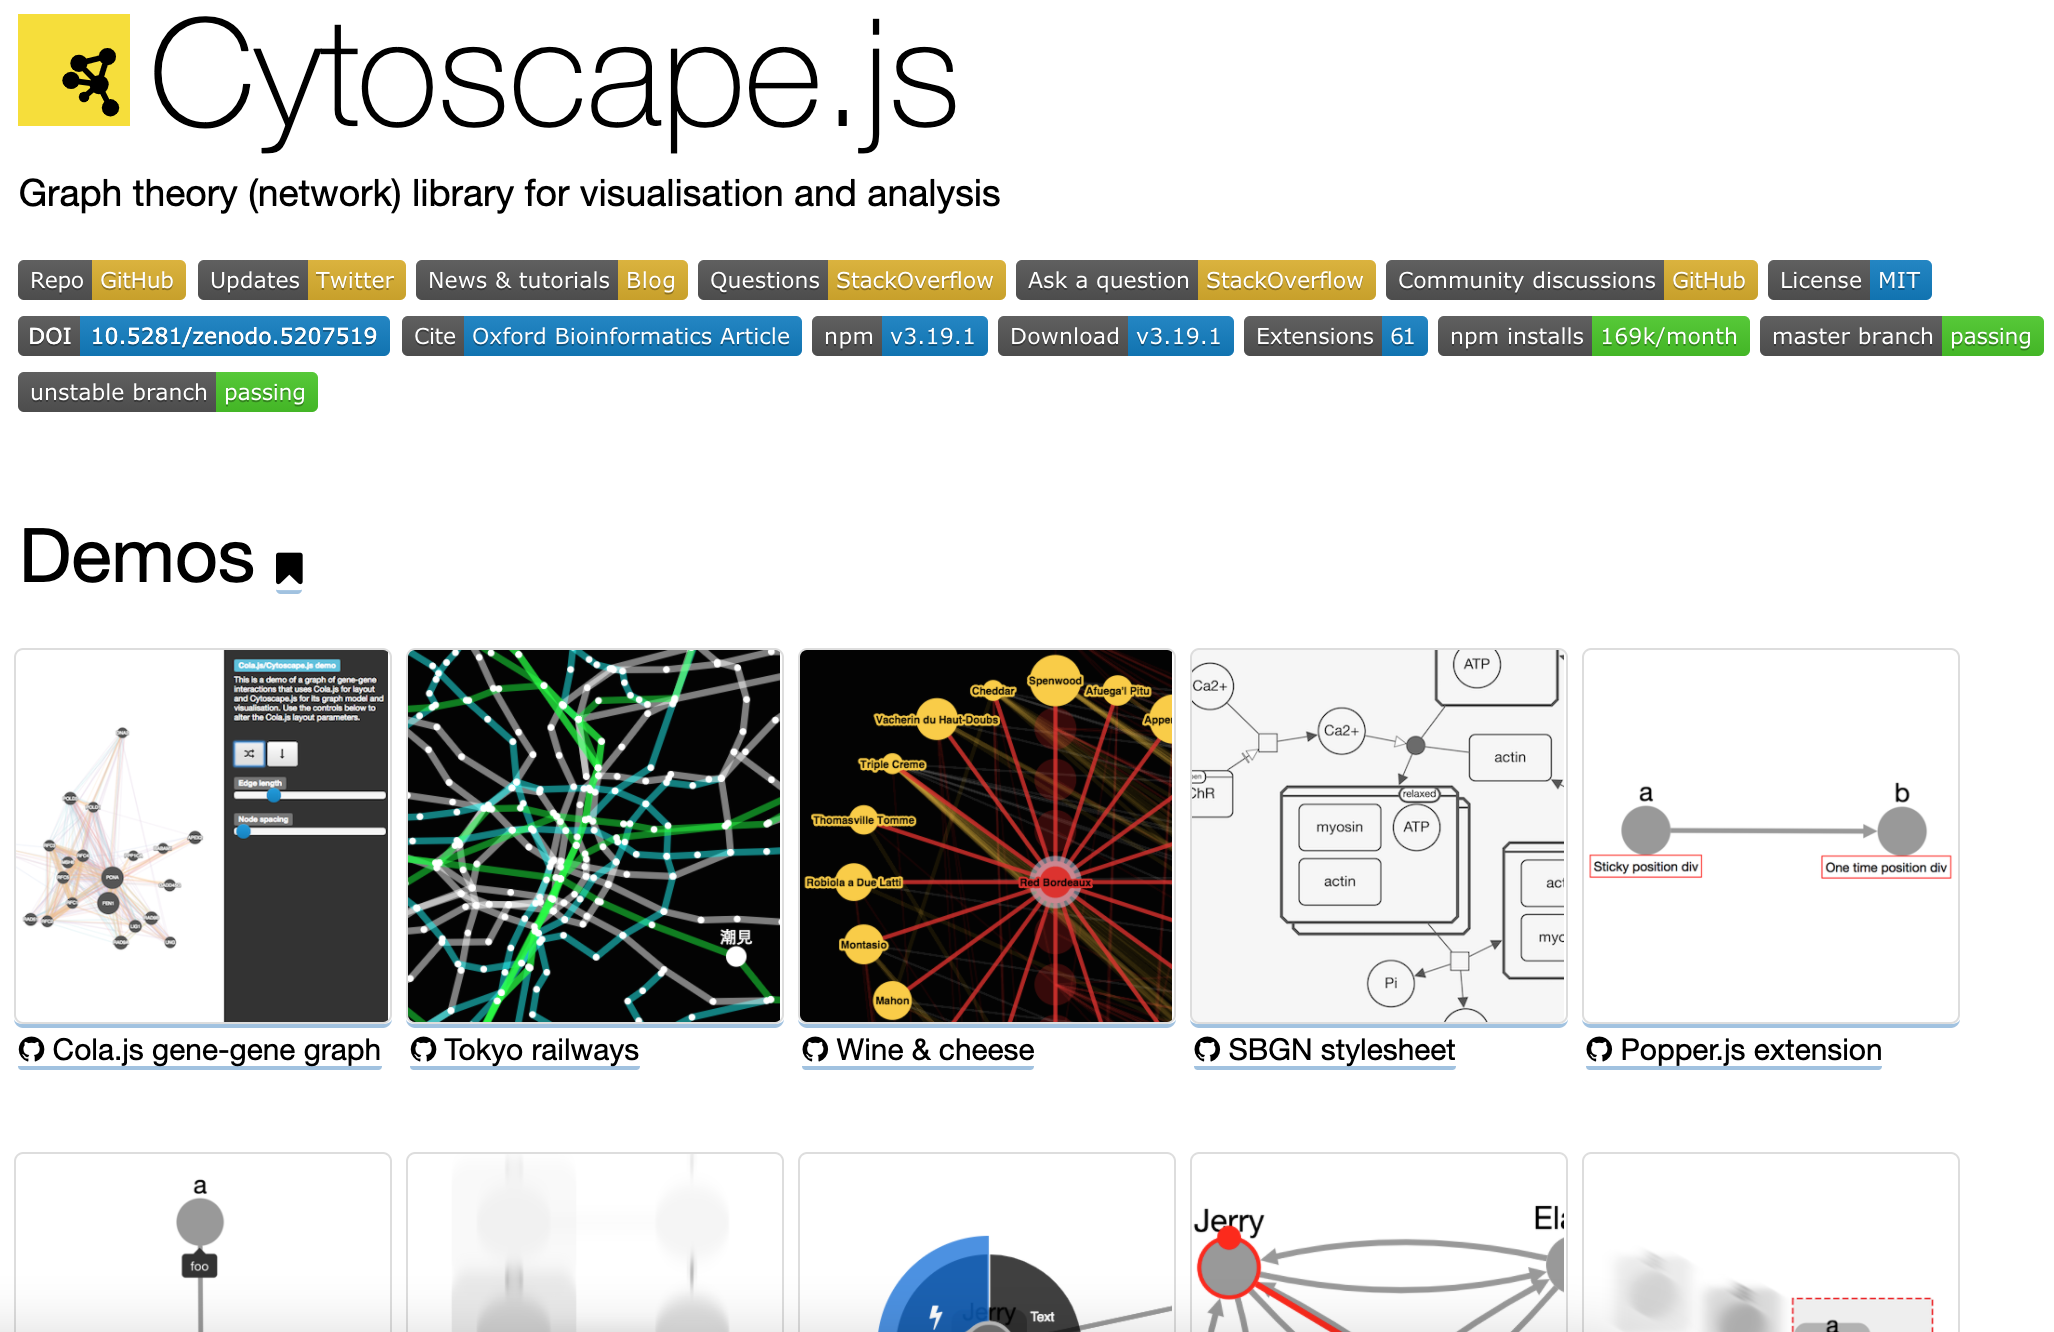Click the npm installs 169k/month badge

click(x=1594, y=336)
